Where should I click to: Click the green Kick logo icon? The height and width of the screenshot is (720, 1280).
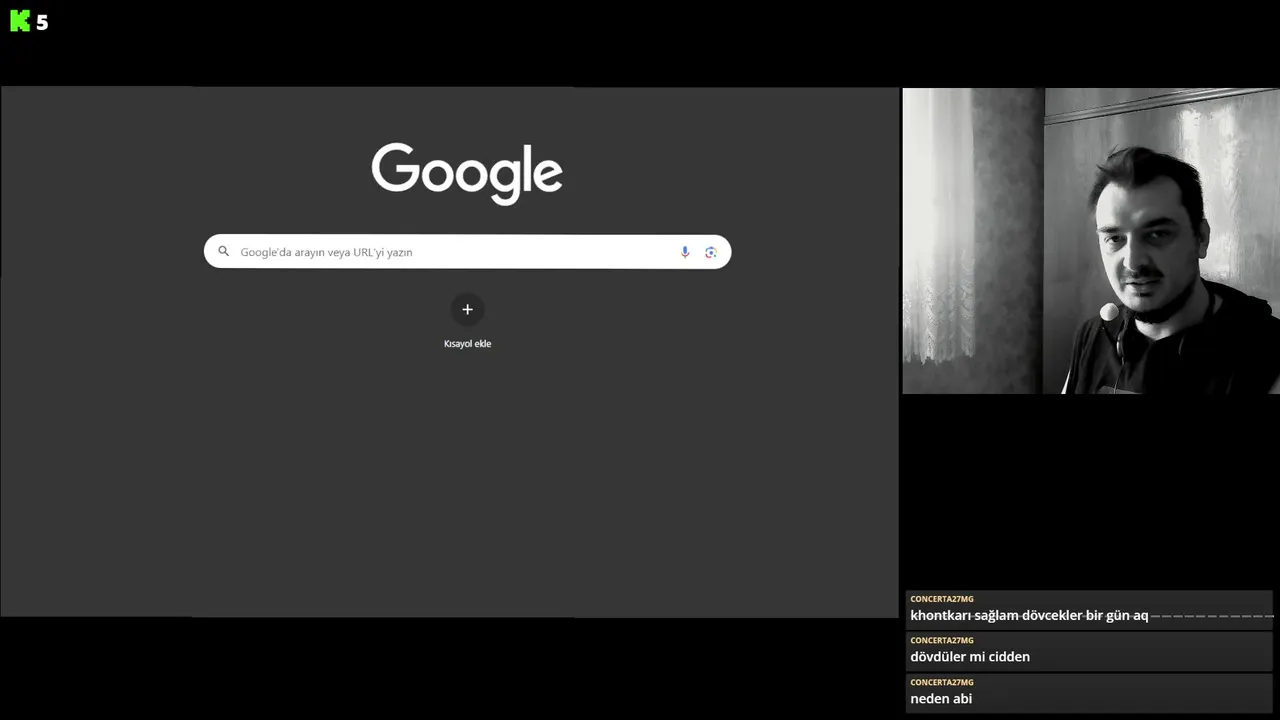pos(20,21)
